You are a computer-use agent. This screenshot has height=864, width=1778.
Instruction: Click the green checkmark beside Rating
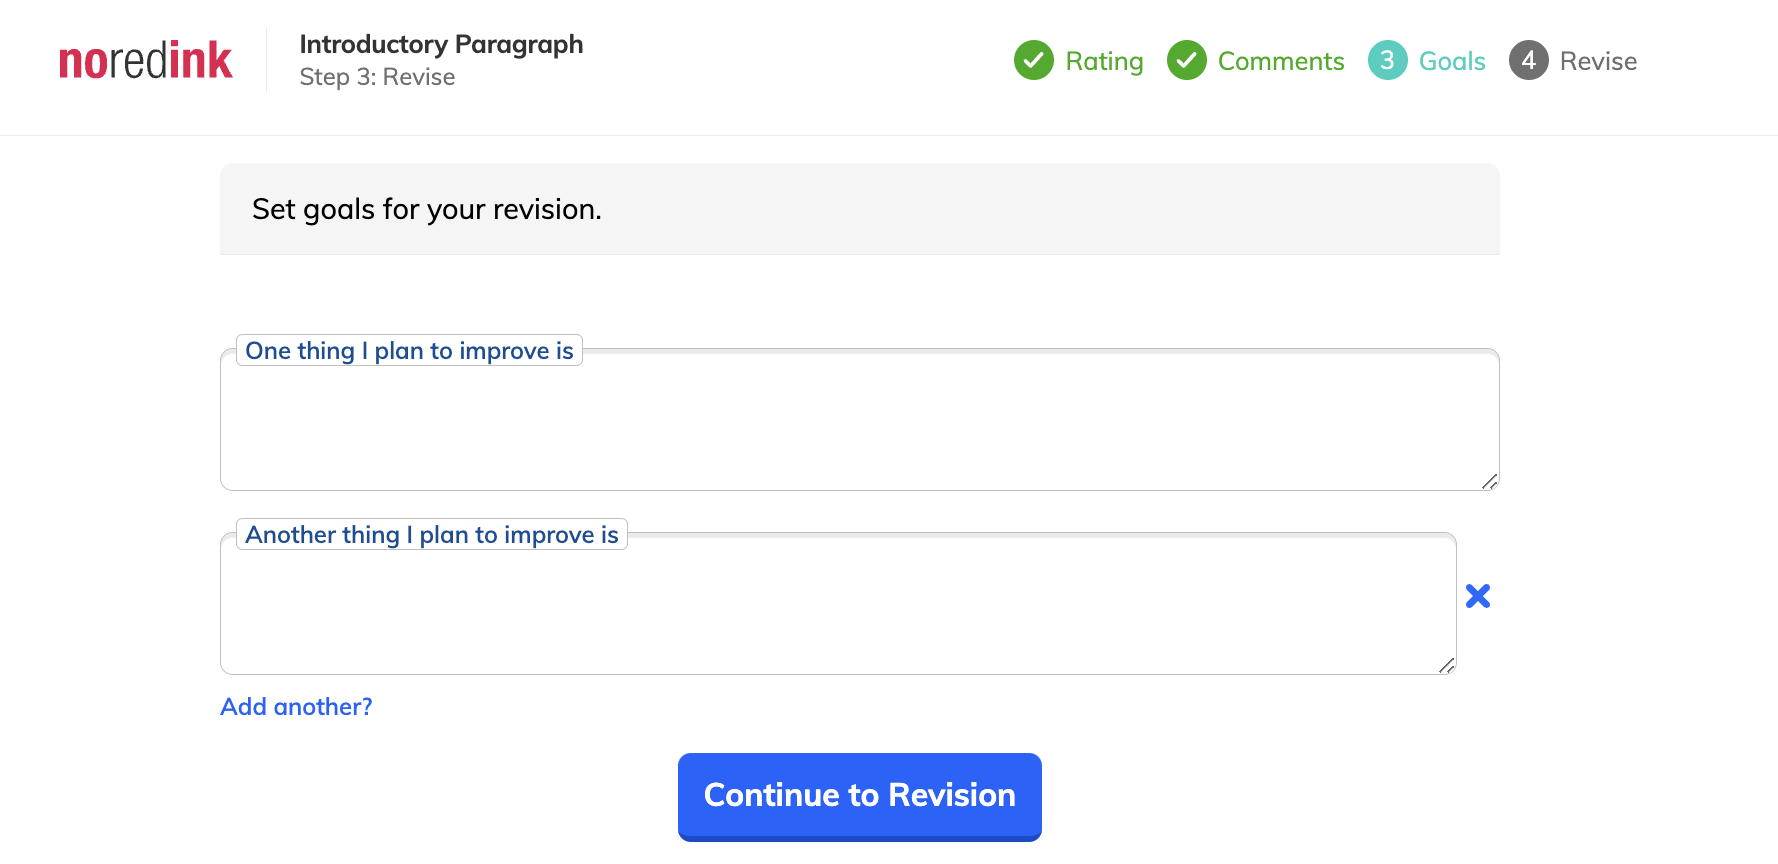click(x=1034, y=60)
